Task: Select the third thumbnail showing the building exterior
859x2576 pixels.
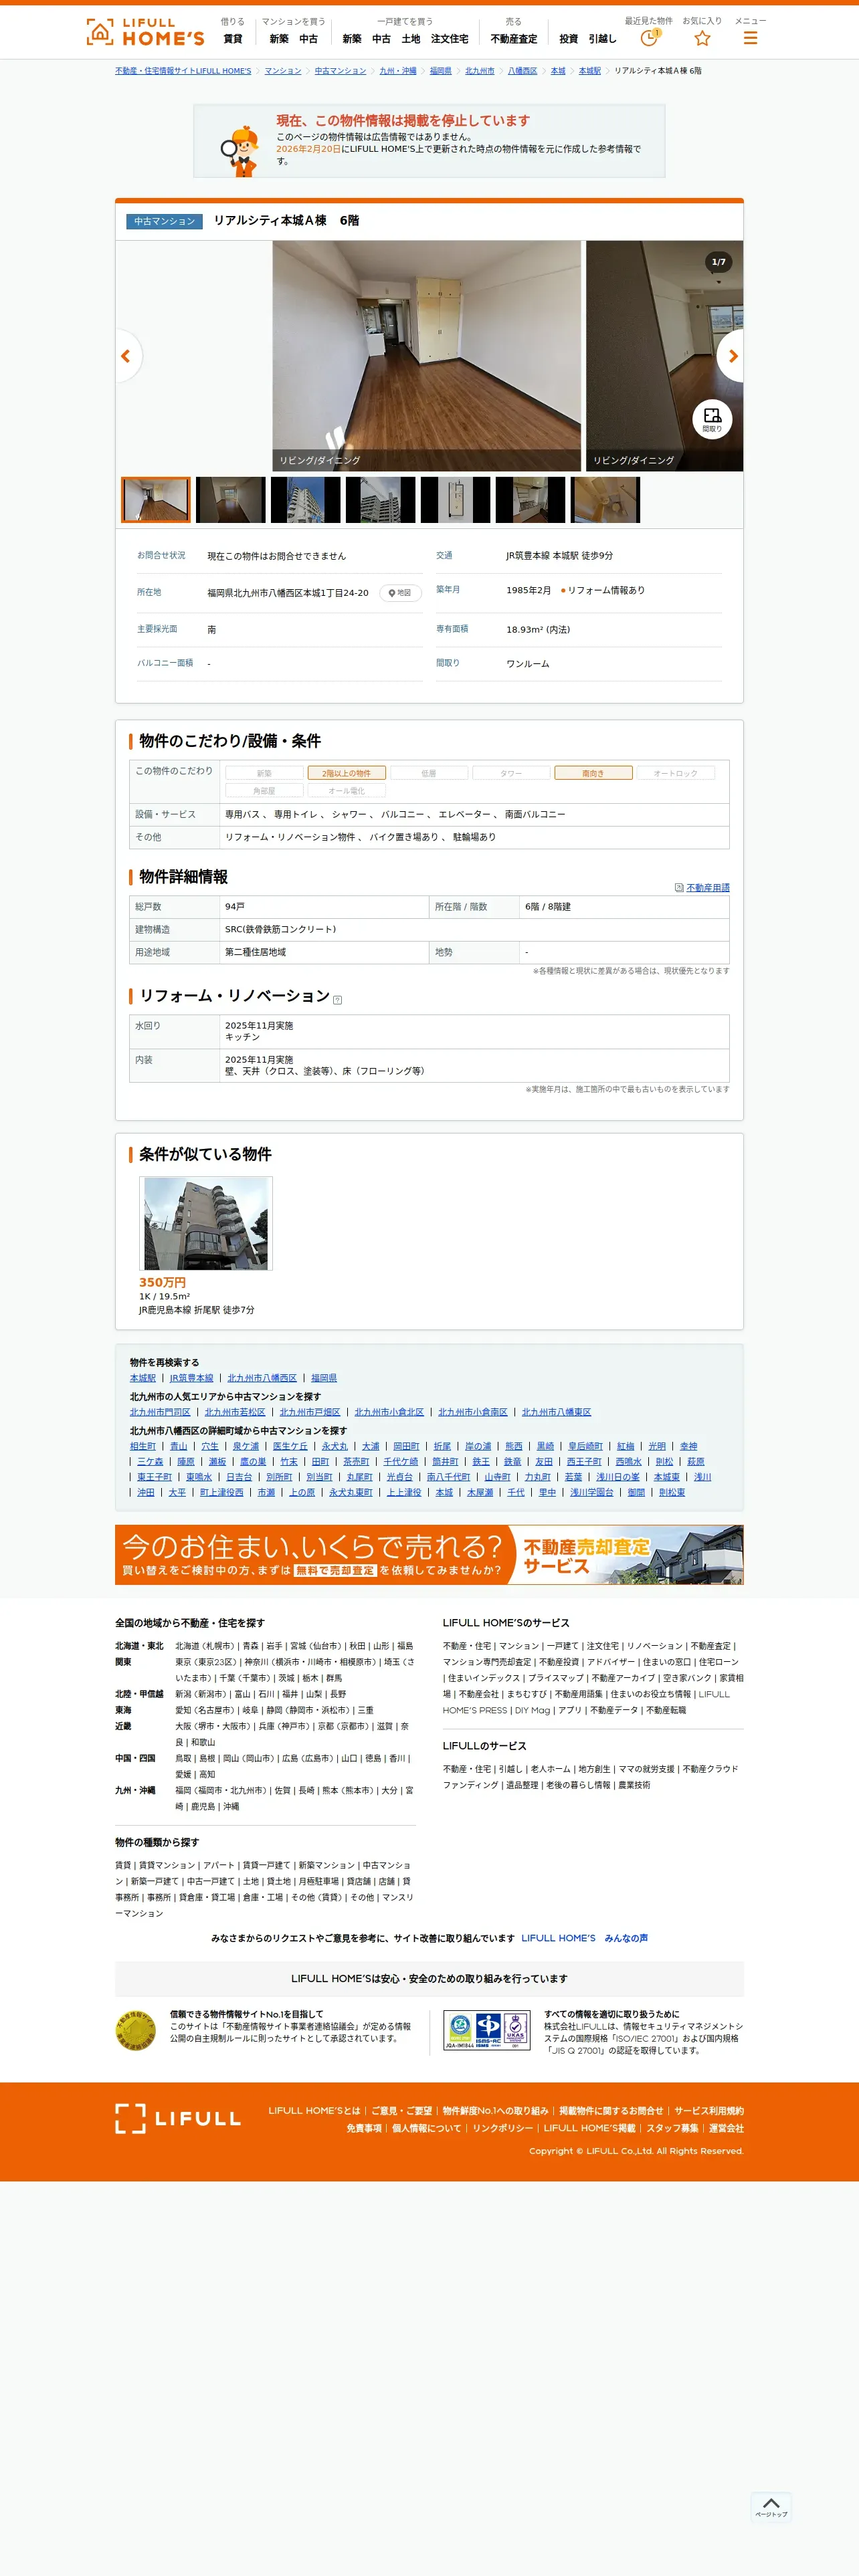Action: 306,500
